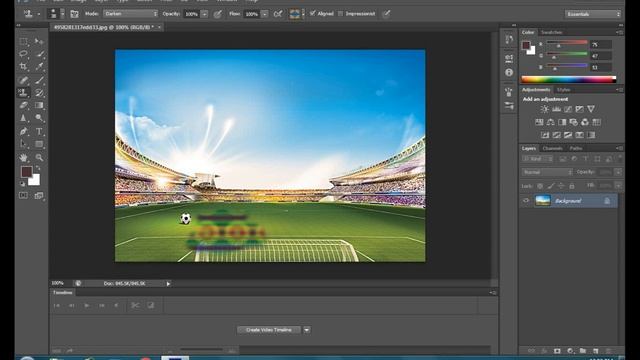
Task: Select the Sharpen/Blur tool
Action: pos(24,118)
